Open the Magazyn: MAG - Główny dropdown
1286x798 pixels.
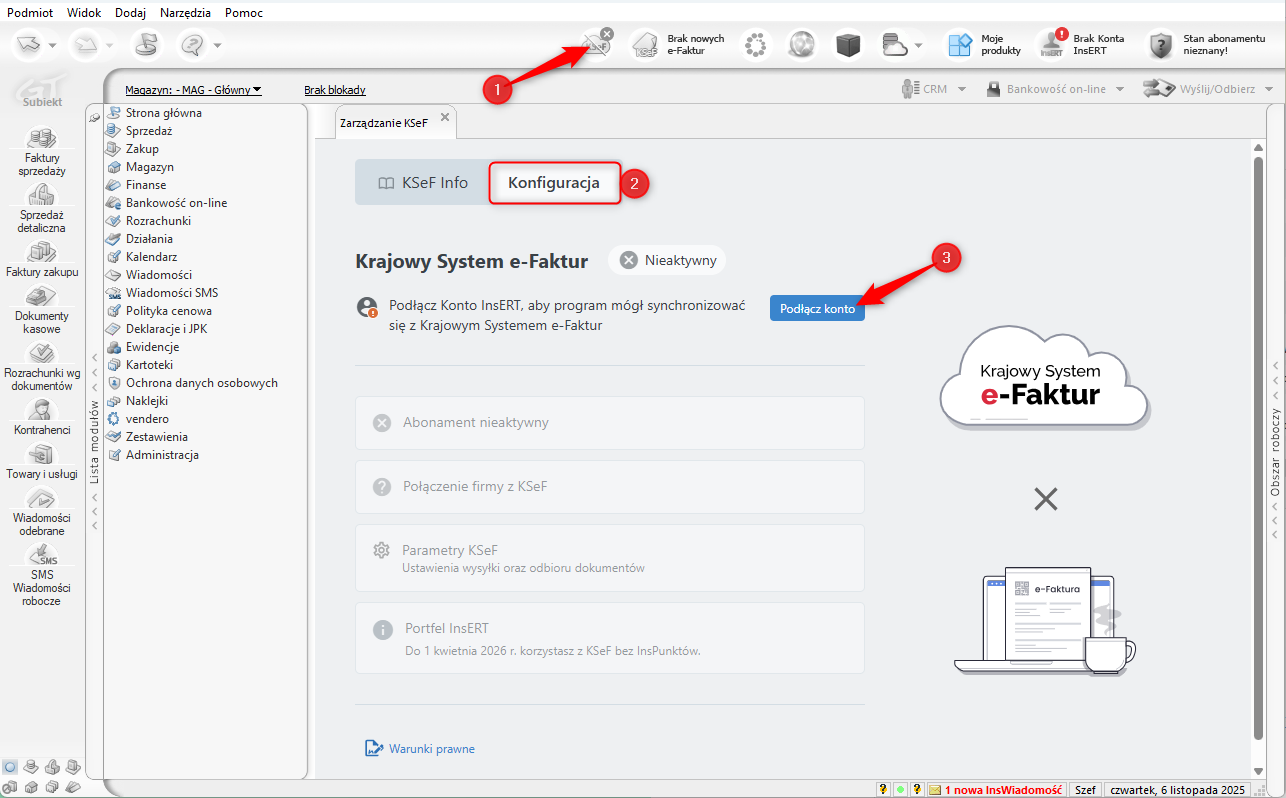pyautogui.click(x=193, y=90)
